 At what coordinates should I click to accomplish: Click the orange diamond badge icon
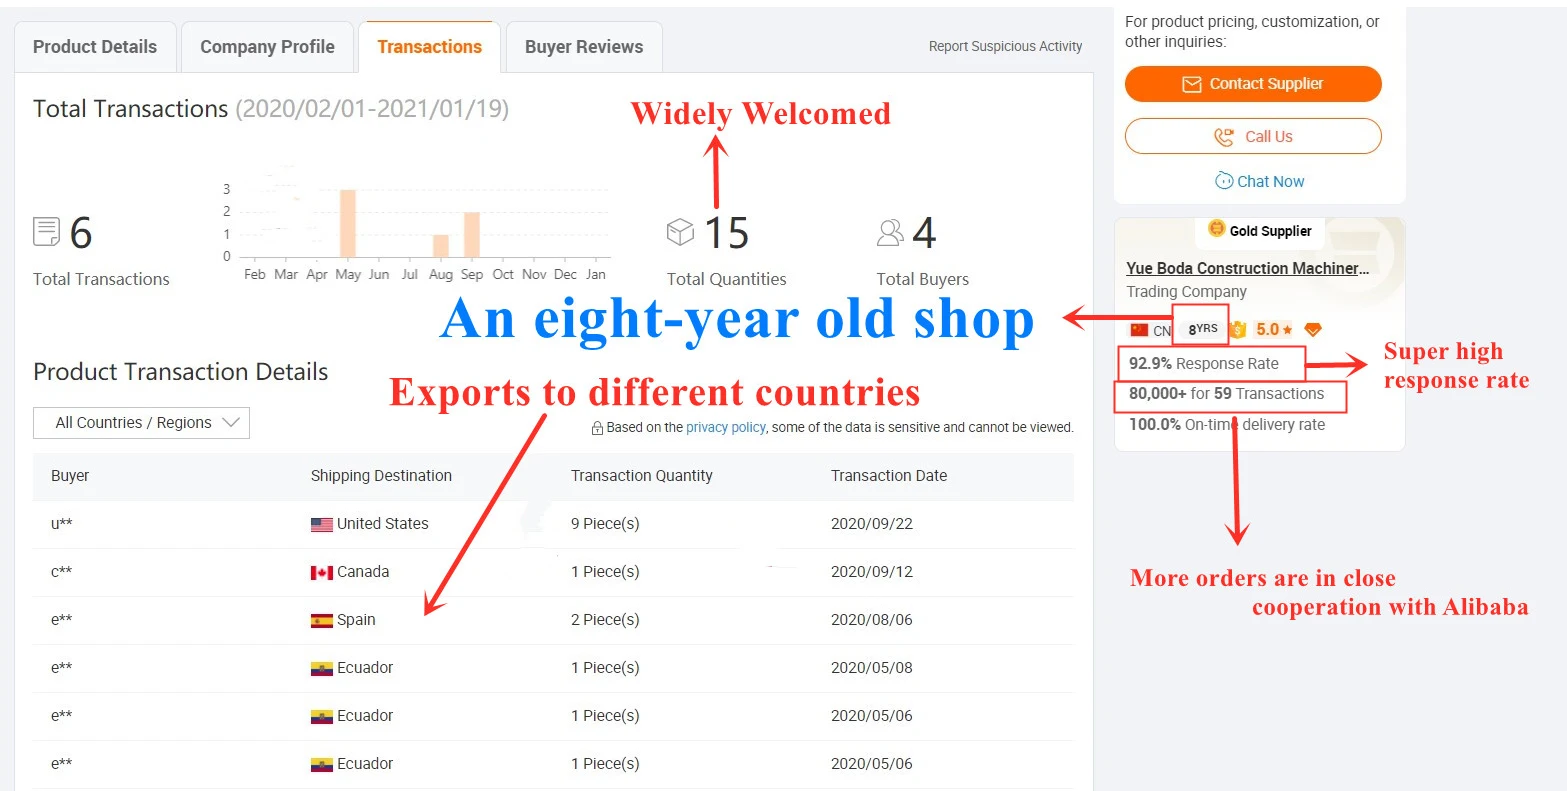pyautogui.click(x=1313, y=329)
